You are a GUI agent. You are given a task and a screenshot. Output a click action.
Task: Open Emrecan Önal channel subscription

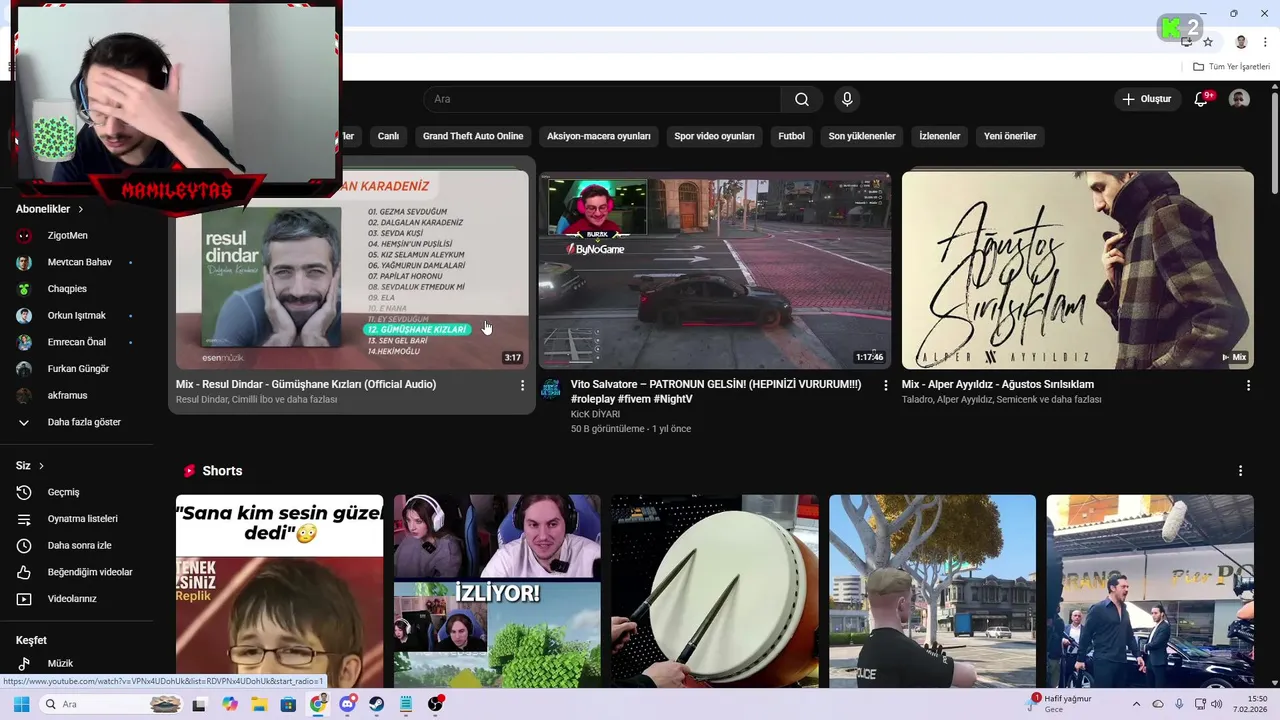76,342
